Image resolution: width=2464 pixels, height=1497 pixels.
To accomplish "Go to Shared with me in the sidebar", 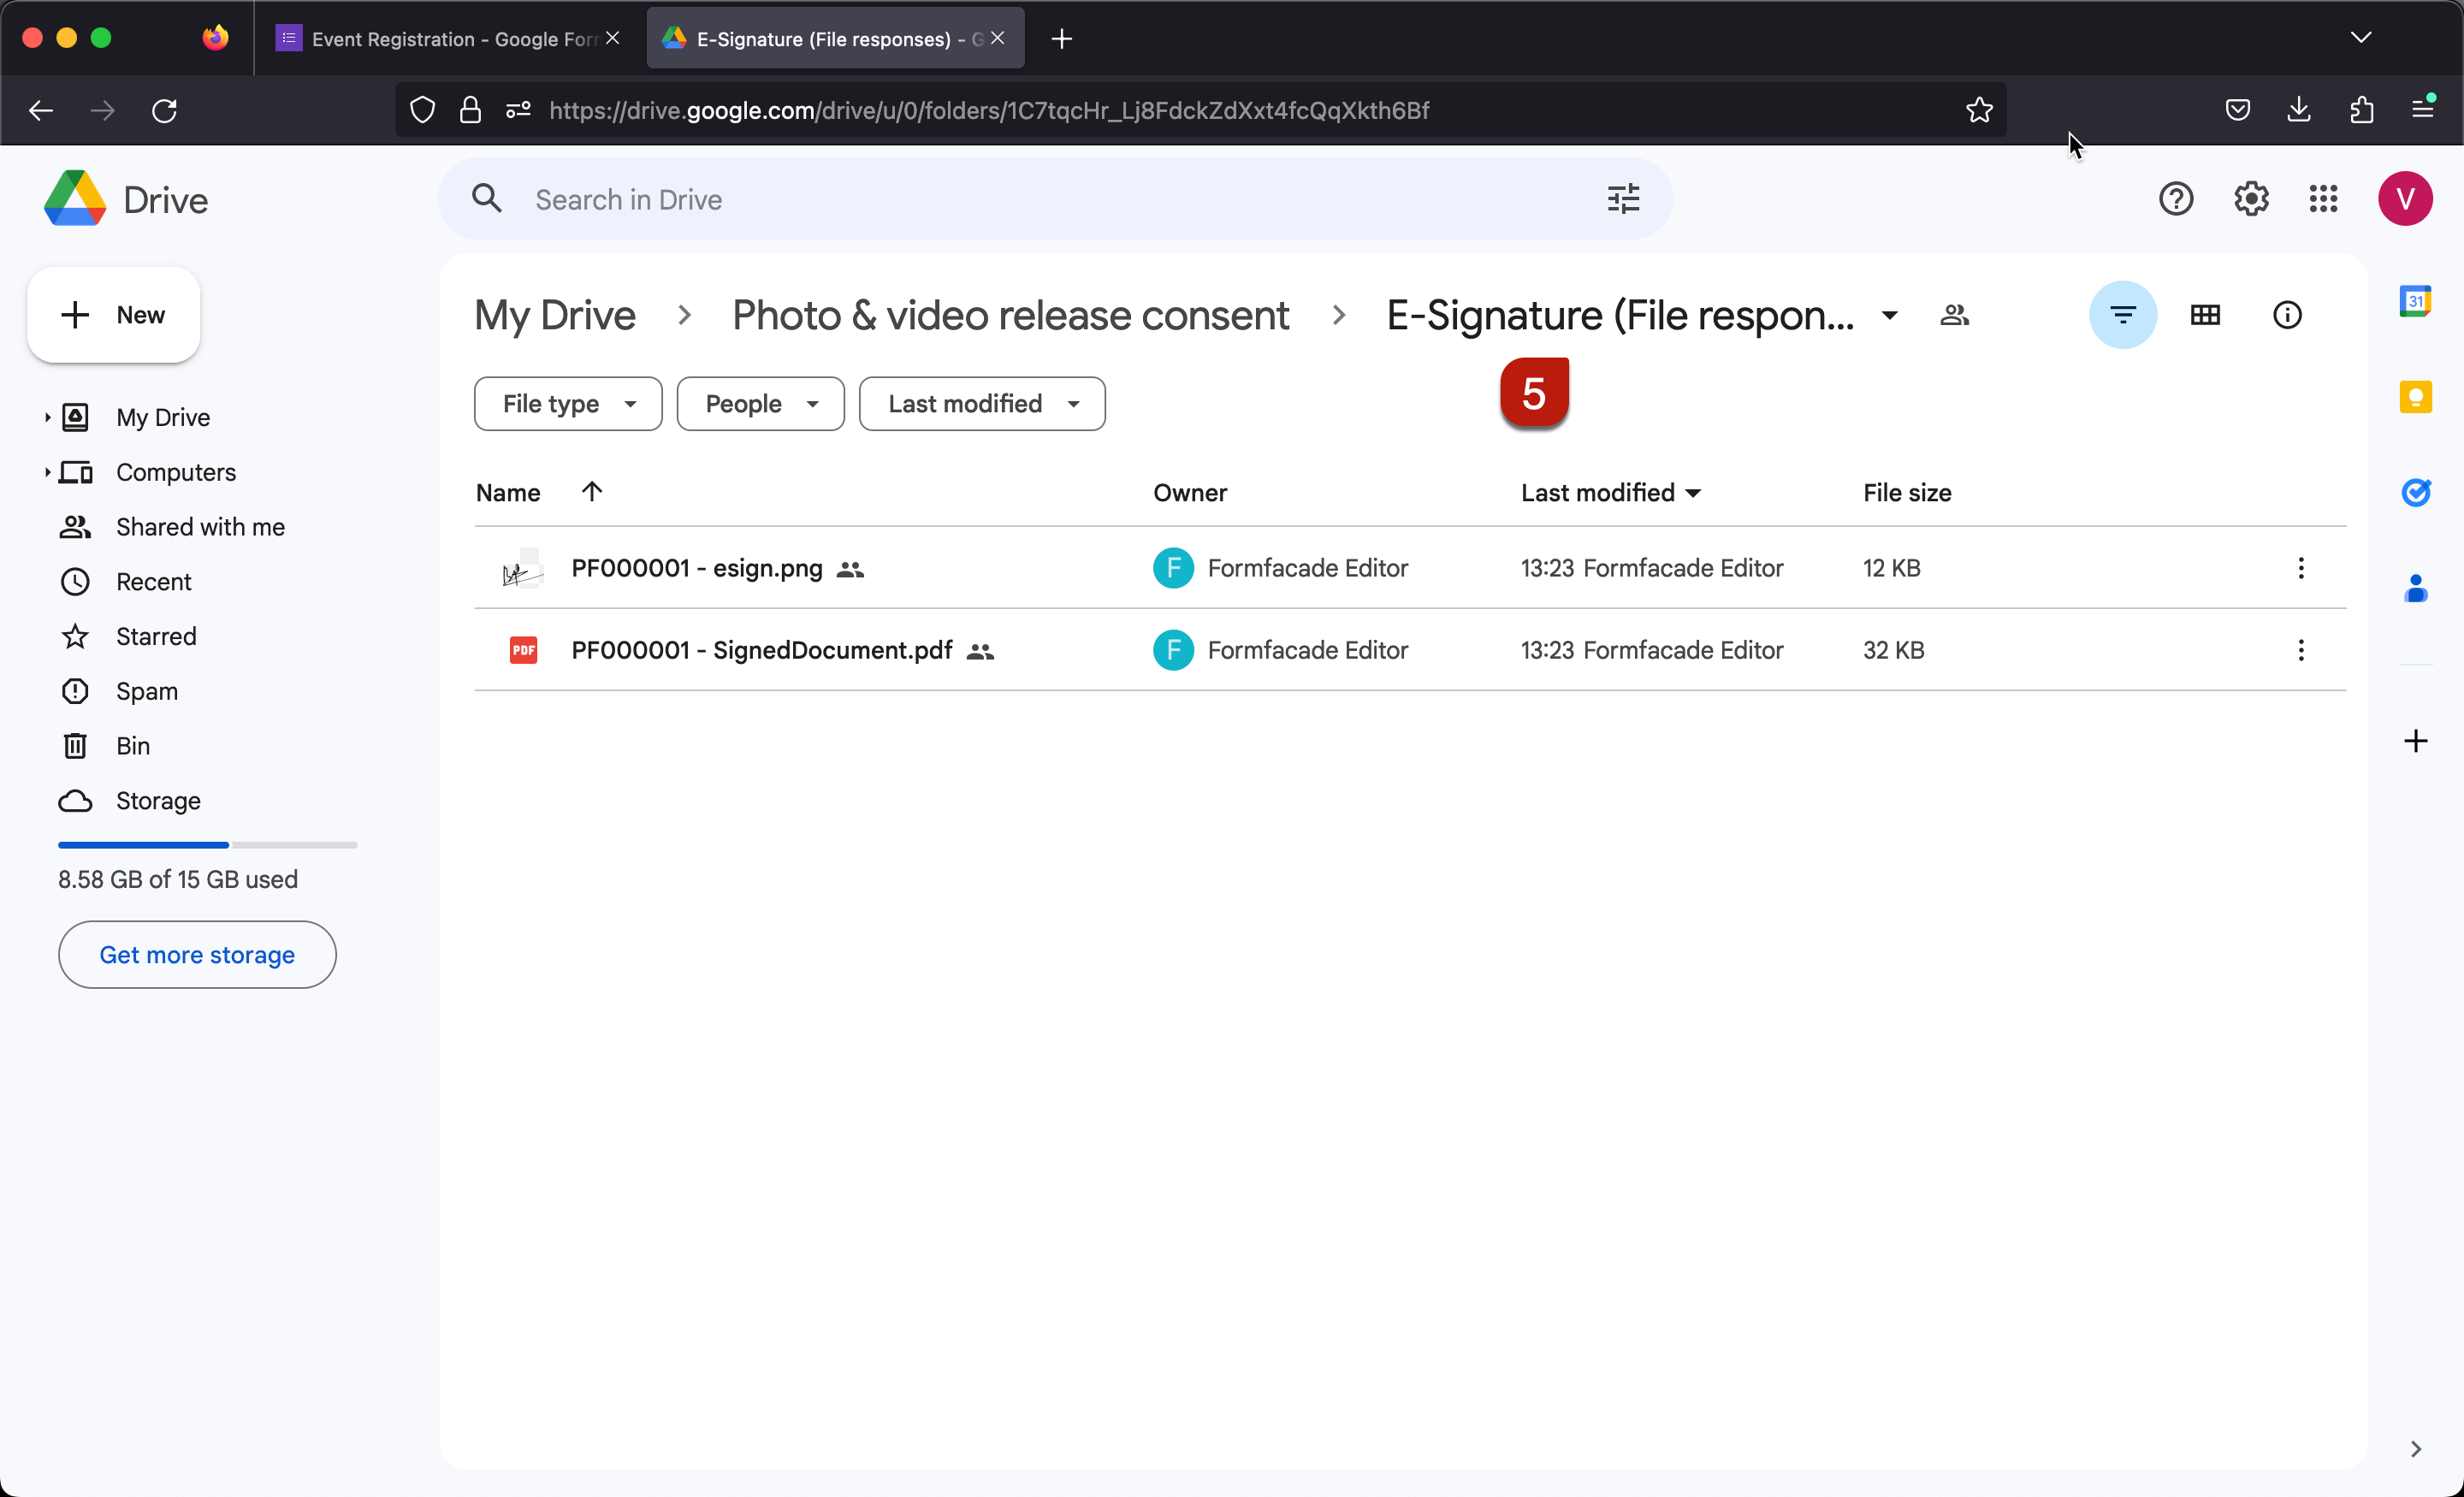I will [x=199, y=527].
